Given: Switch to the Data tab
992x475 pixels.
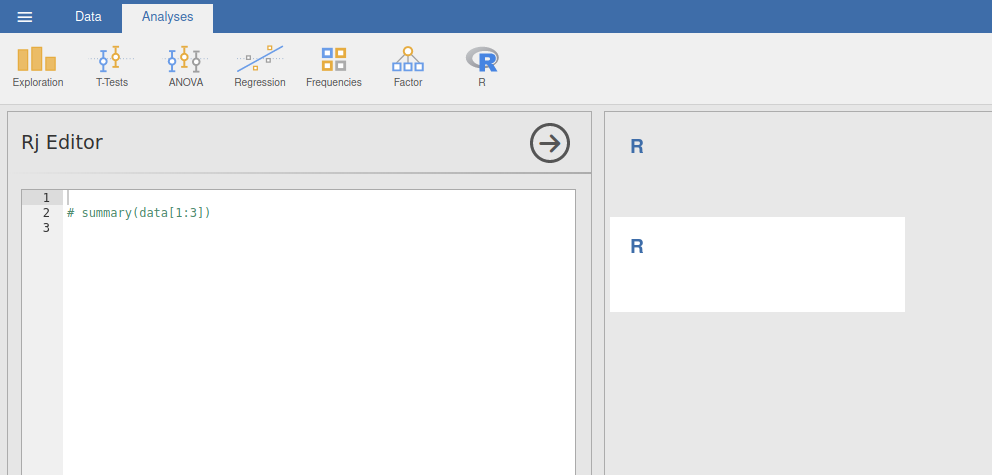Looking at the screenshot, I should click(88, 17).
